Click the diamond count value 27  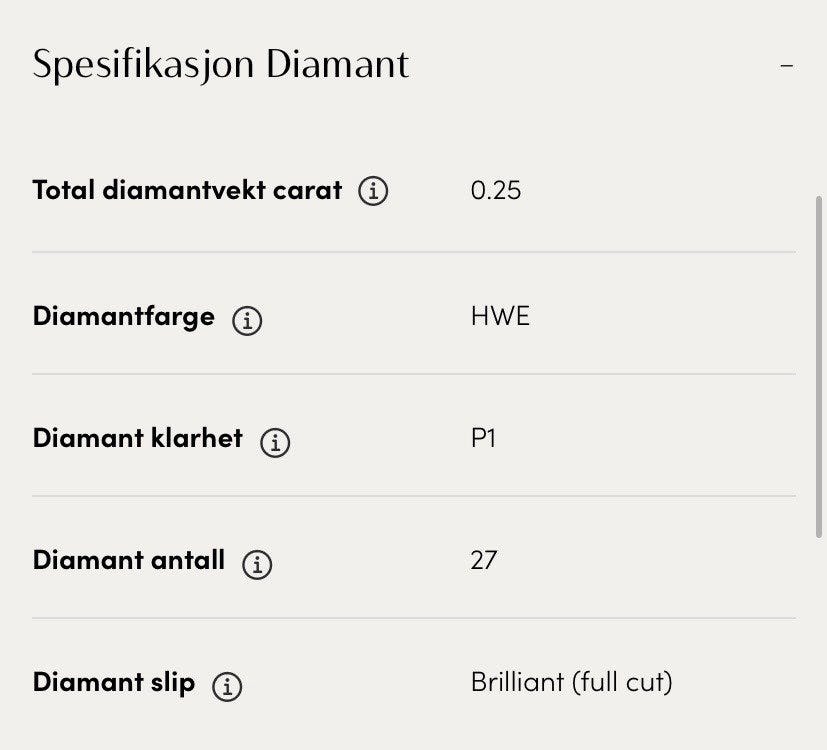click(483, 561)
